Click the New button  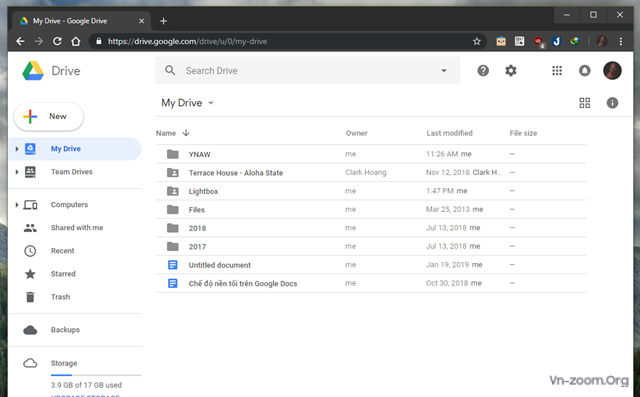click(x=49, y=117)
